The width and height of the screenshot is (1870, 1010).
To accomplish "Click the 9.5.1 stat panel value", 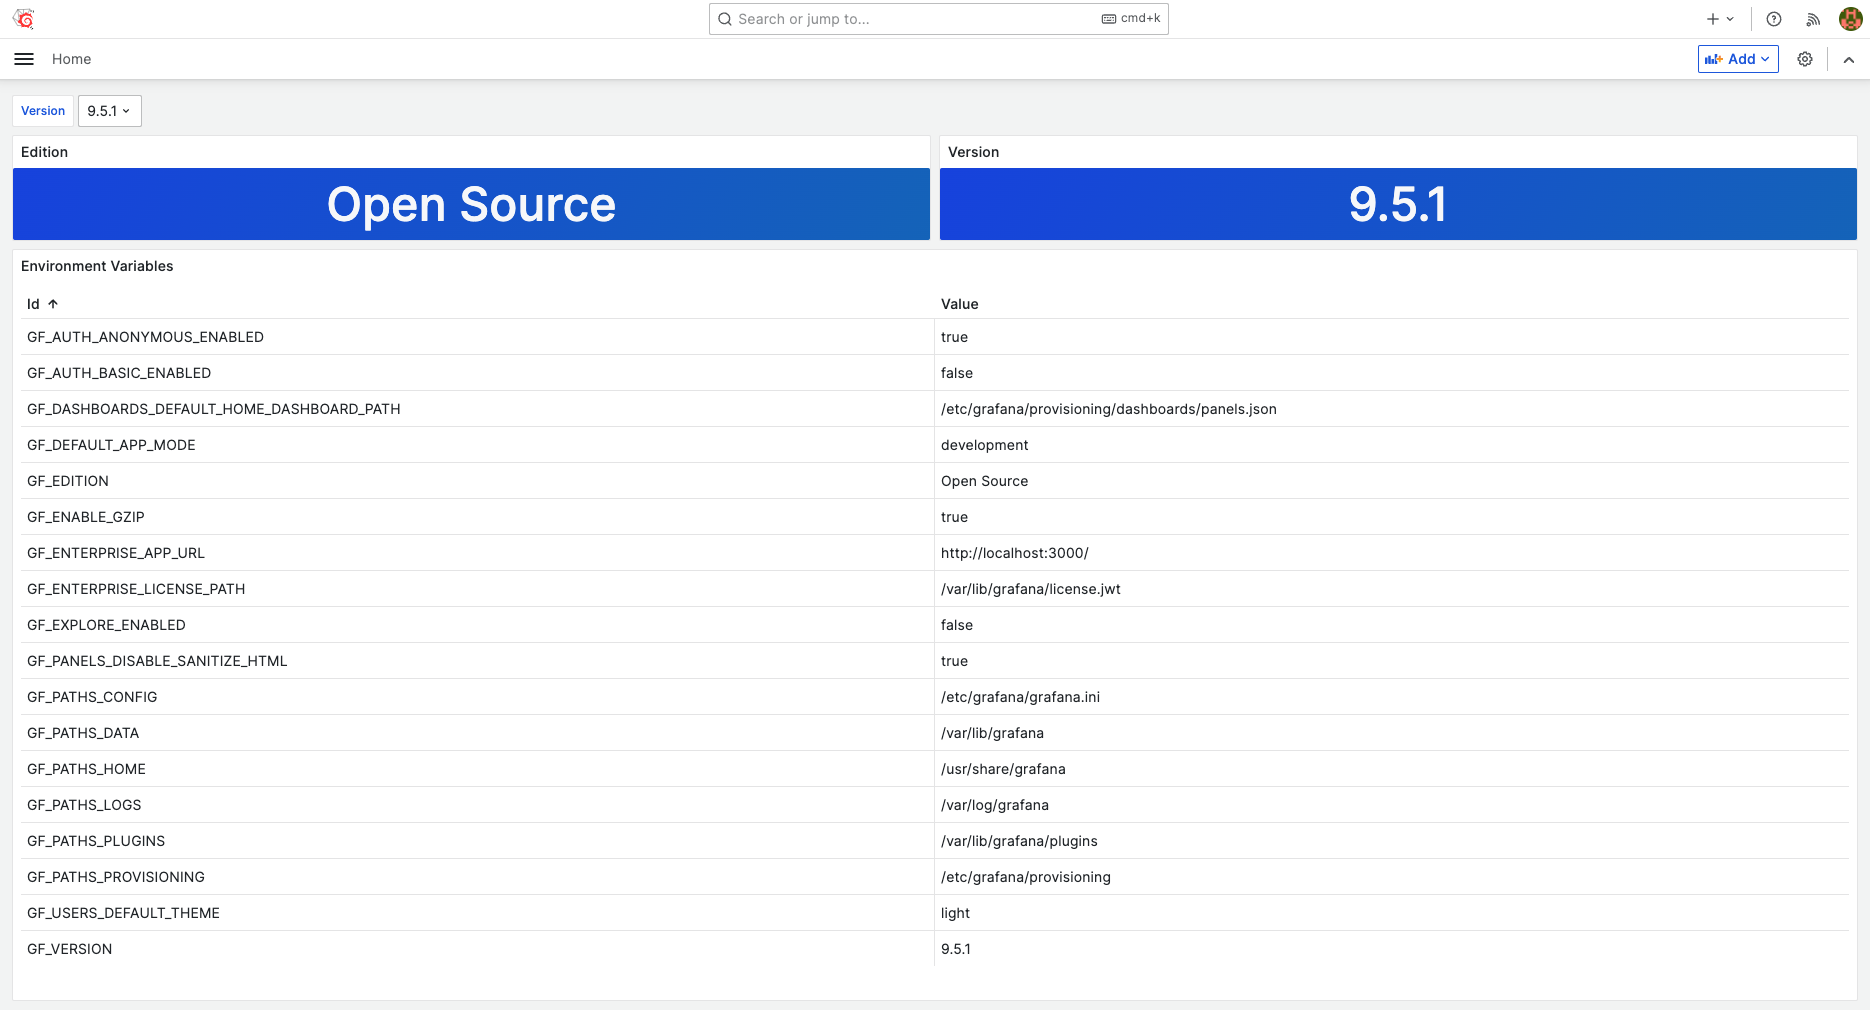I will [x=1398, y=204].
